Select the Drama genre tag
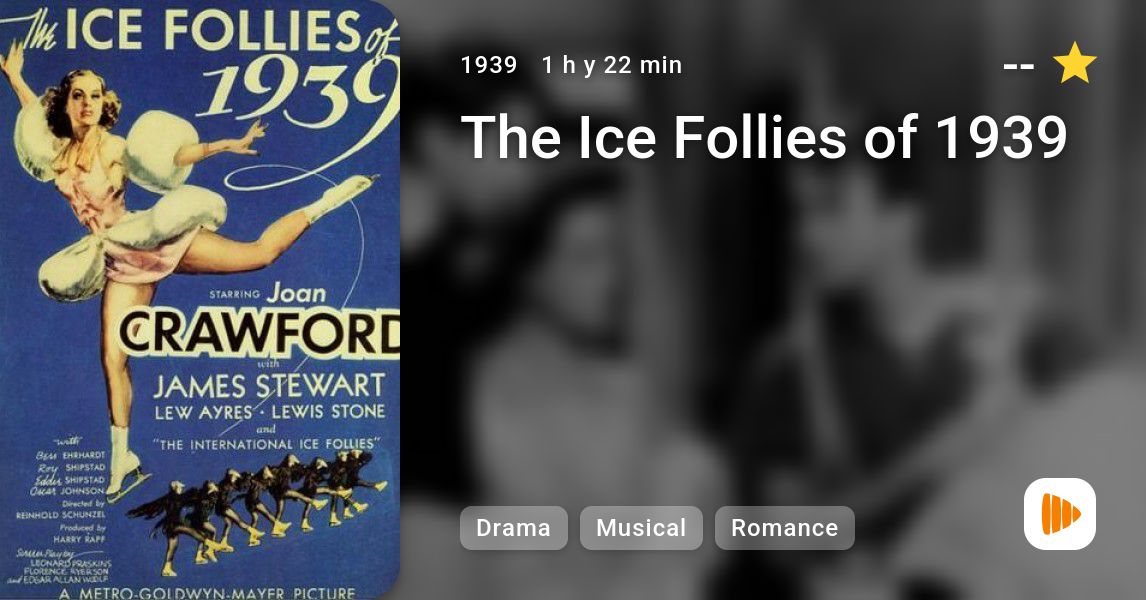1146x600 pixels. tap(514, 528)
